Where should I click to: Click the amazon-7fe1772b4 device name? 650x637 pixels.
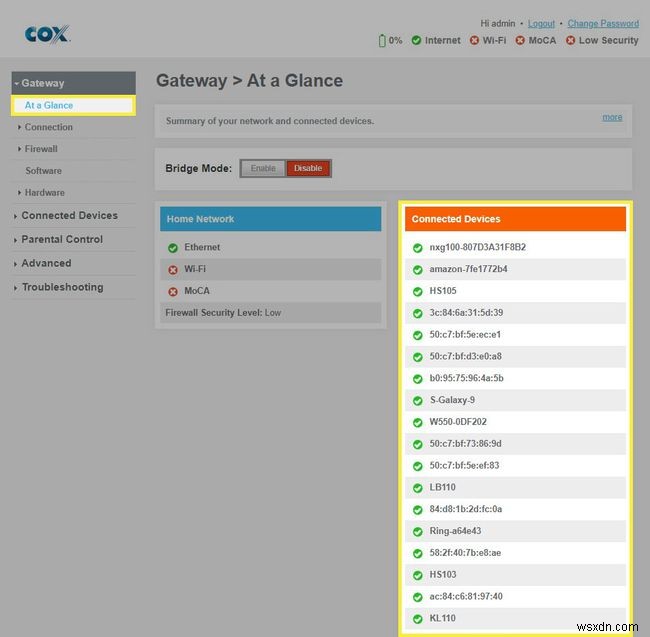[468, 269]
